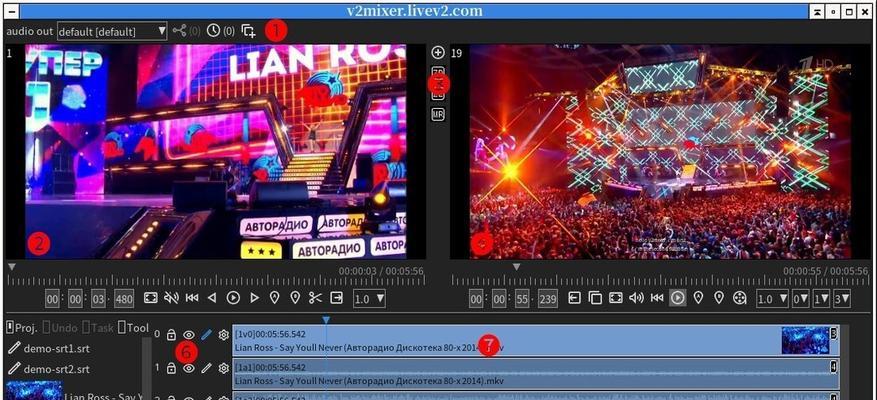Open track 0 settings gear

click(224, 335)
